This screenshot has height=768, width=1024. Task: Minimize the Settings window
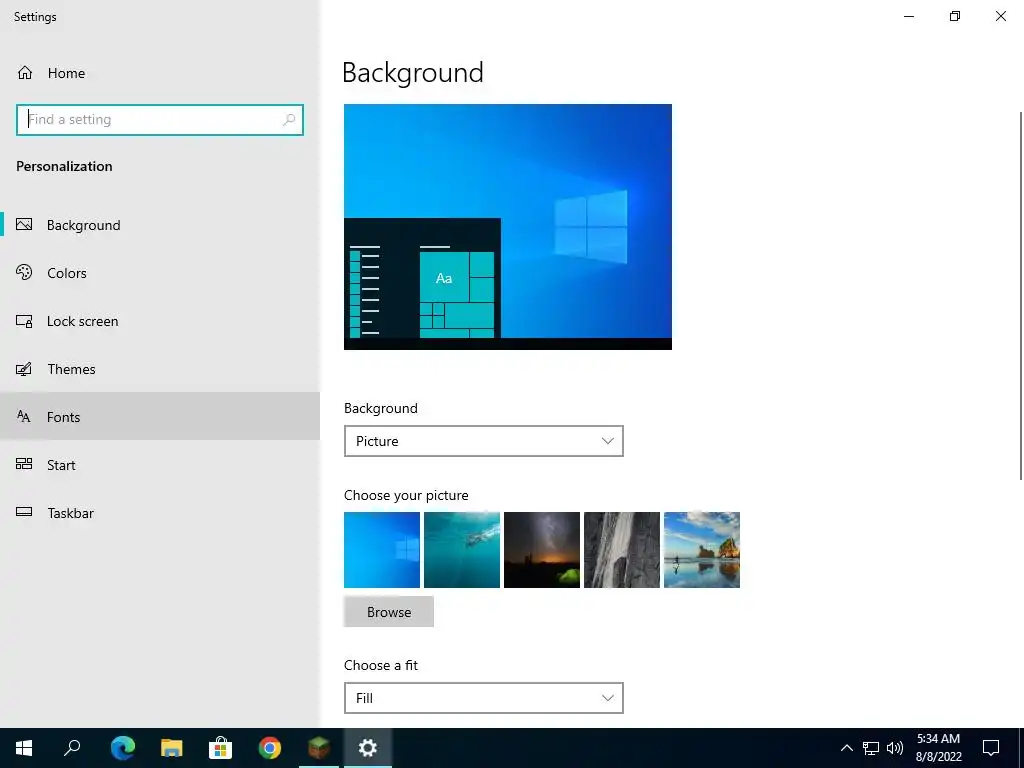click(909, 16)
